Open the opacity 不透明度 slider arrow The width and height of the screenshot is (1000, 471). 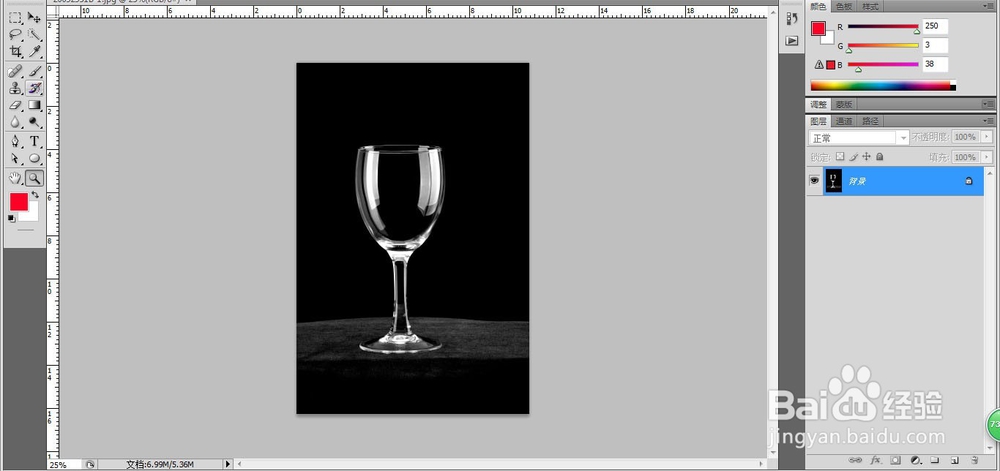(987, 137)
